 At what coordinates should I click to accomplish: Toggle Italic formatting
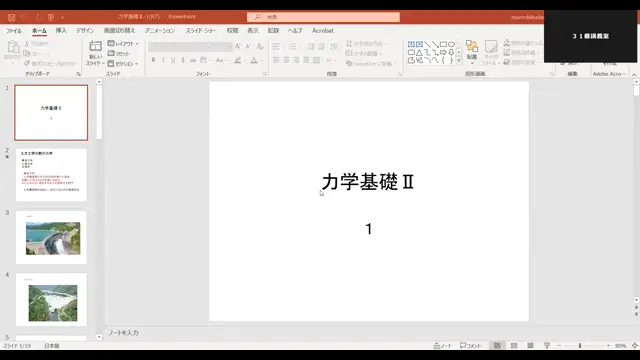coord(163,60)
